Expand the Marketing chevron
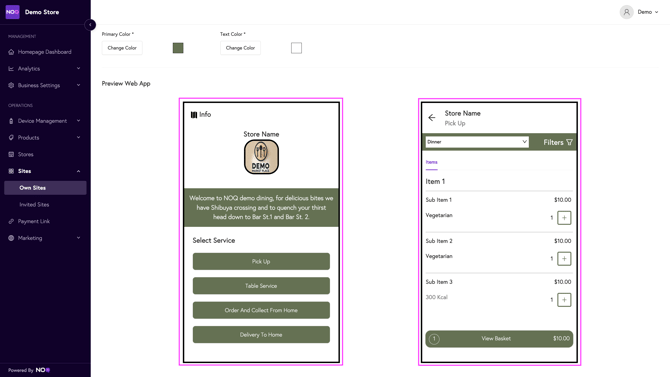This screenshot has width=670, height=377. (78, 238)
